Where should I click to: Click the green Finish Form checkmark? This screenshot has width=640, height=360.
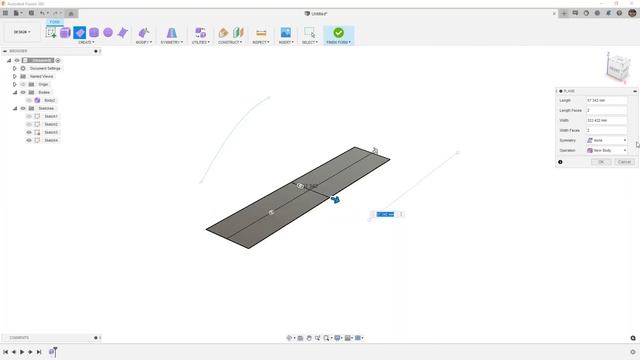(338, 33)
